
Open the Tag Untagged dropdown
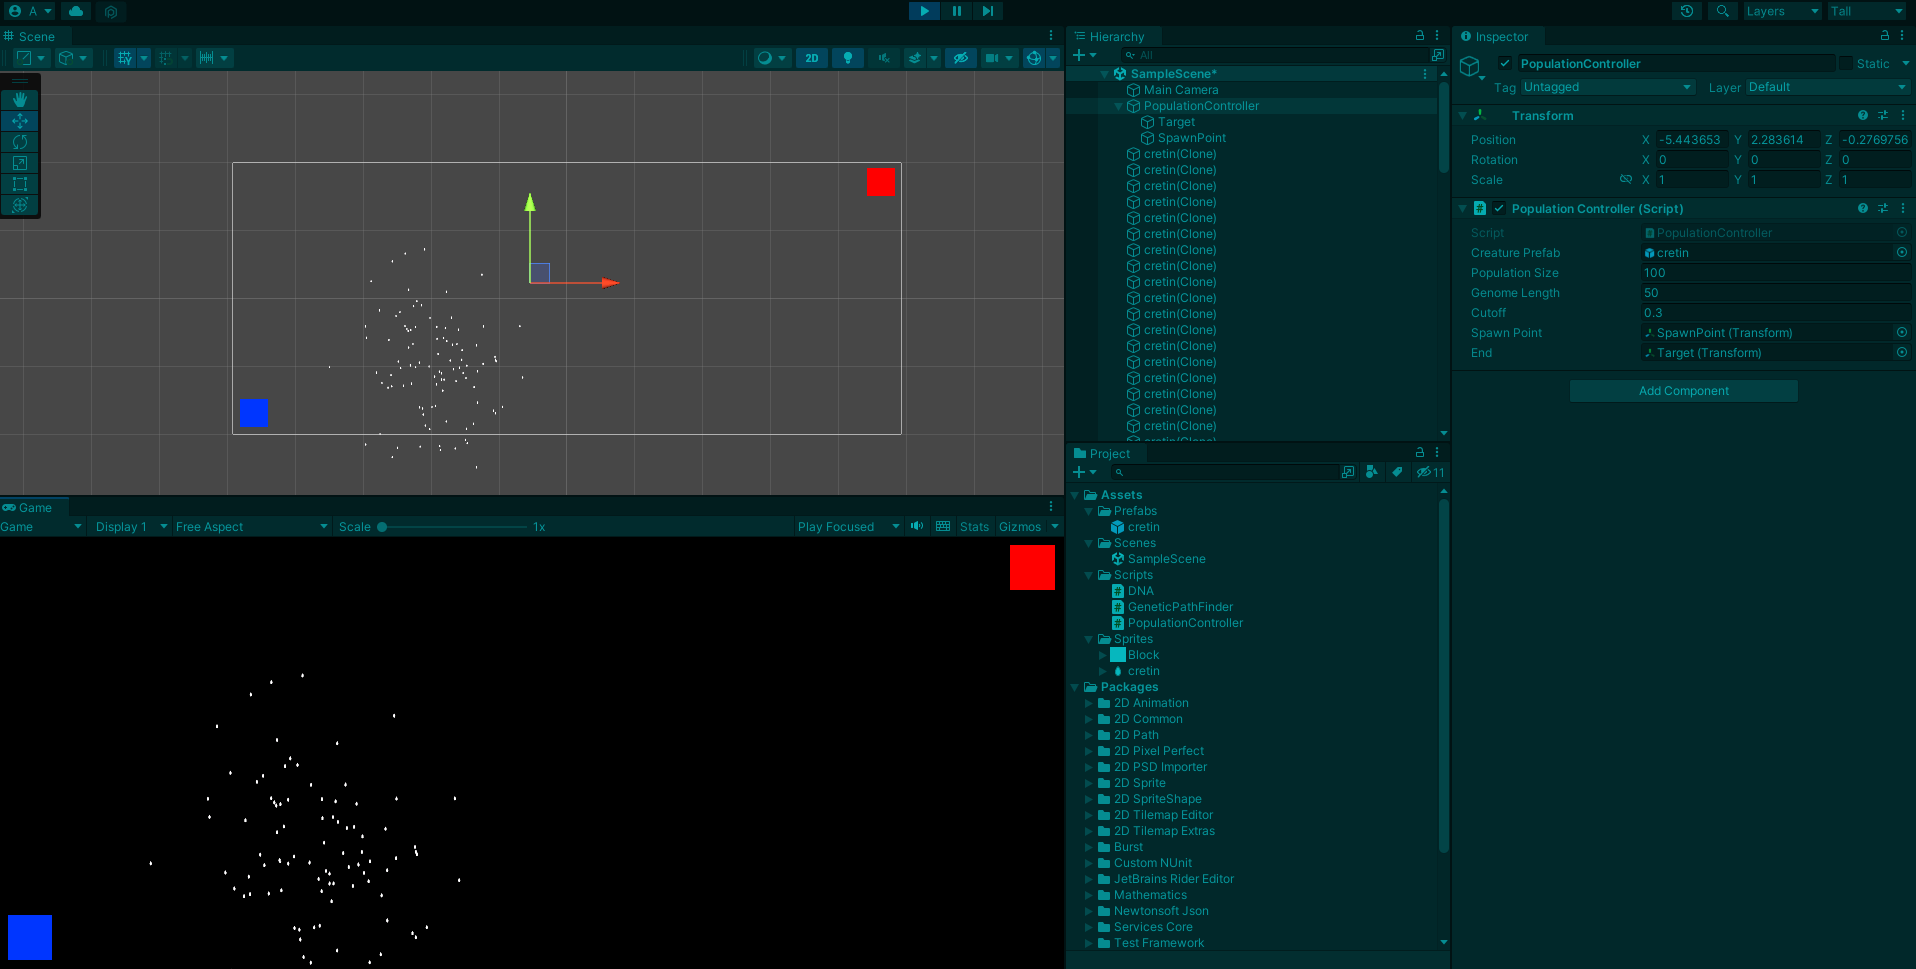click(1606, 87)
